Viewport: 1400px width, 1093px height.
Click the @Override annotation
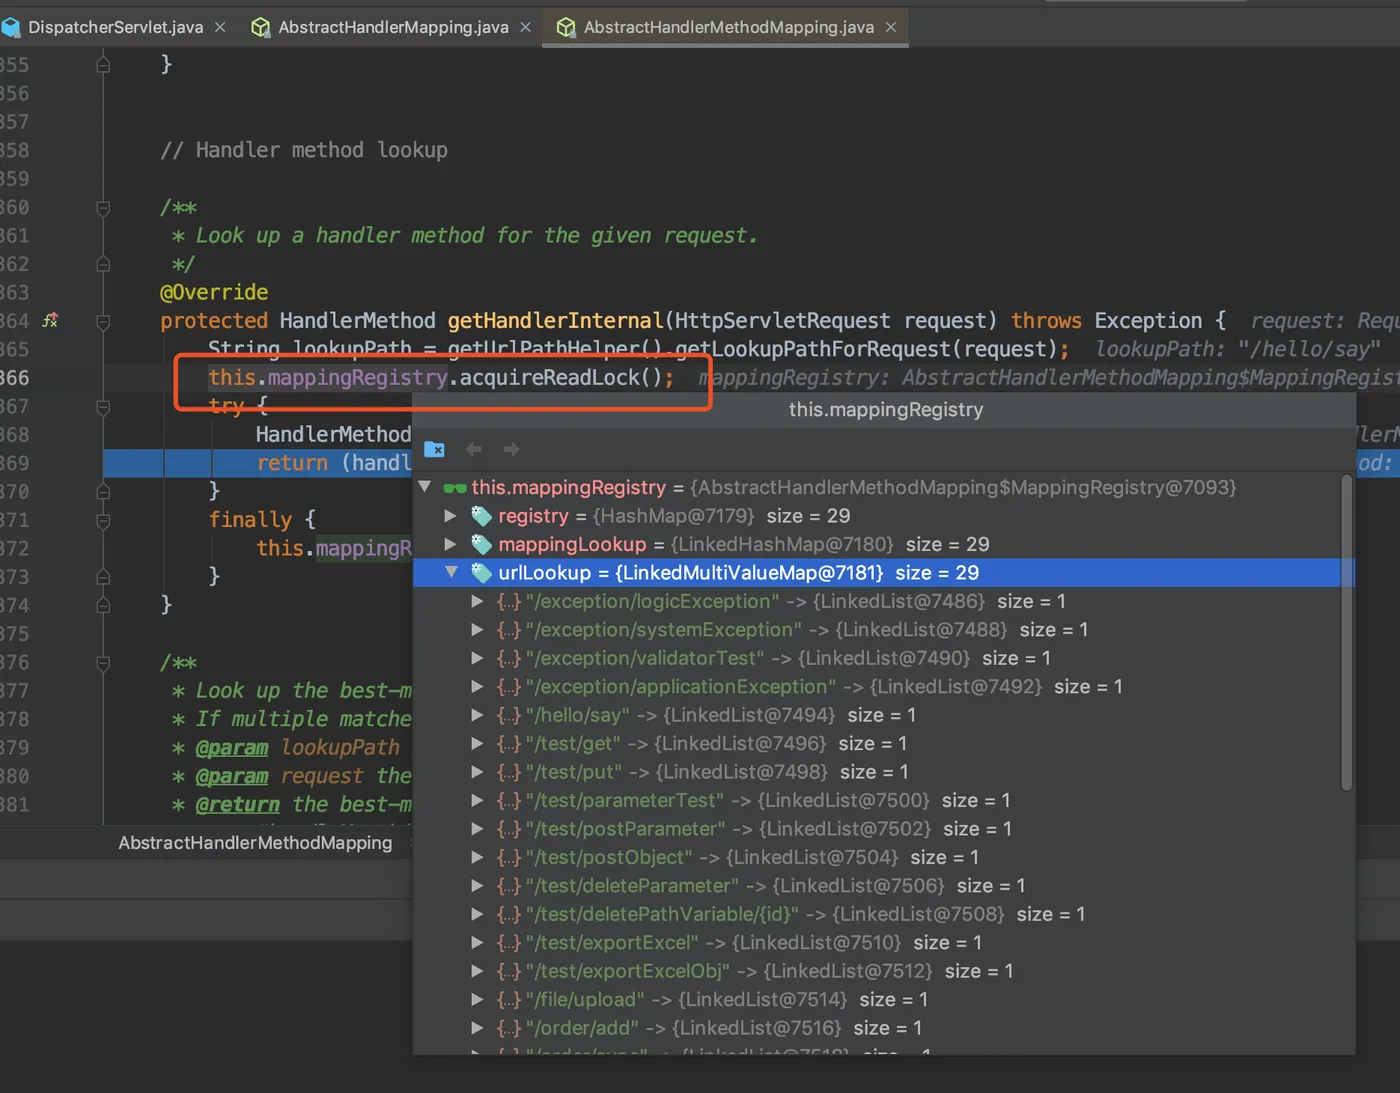click(x=214, y=292)
